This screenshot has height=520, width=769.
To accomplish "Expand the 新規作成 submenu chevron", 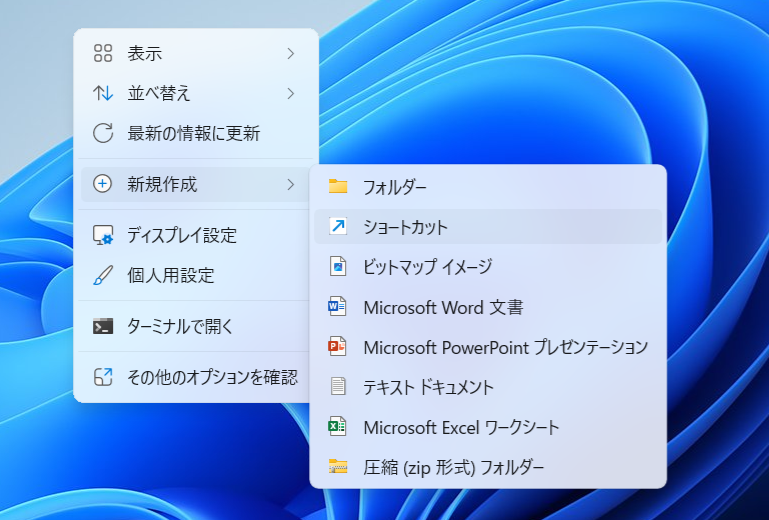I will pyautogui.click(x=291, y=184).
